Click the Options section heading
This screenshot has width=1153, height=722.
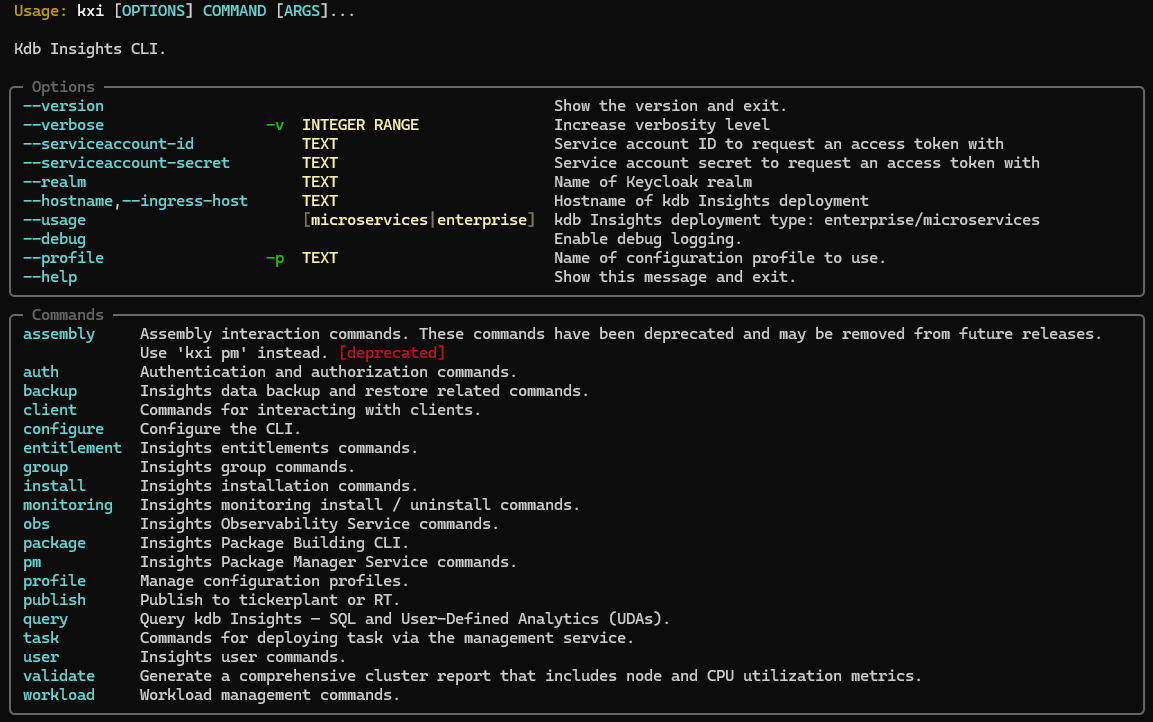63,87
